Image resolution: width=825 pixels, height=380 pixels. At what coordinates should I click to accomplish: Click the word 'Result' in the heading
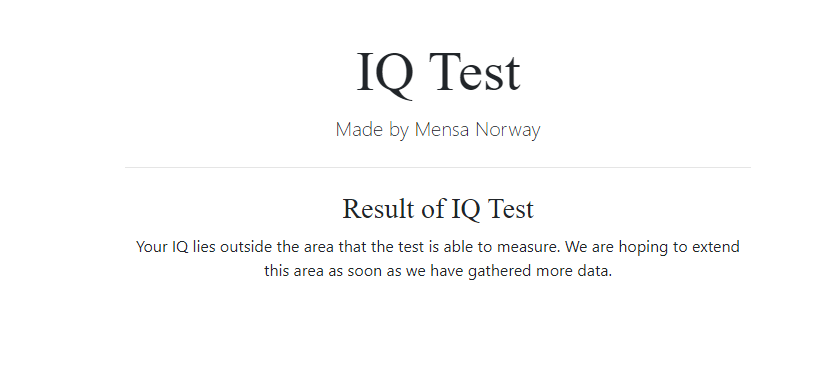coord(378,209)
